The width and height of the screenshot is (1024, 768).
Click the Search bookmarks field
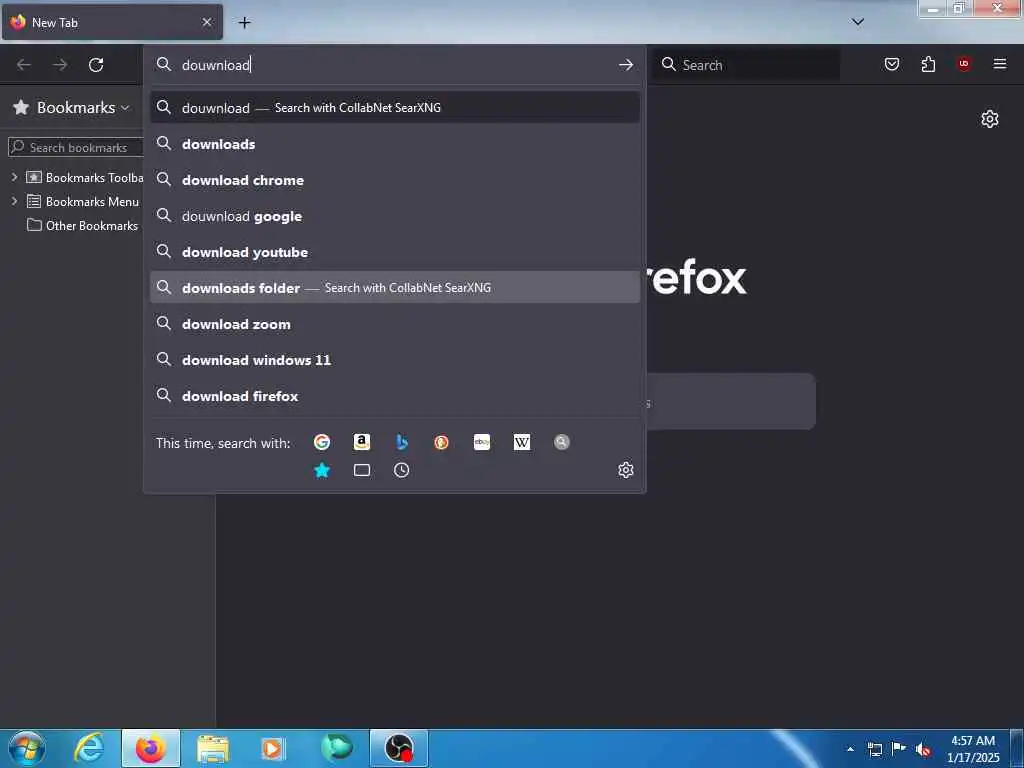(75, 147)
